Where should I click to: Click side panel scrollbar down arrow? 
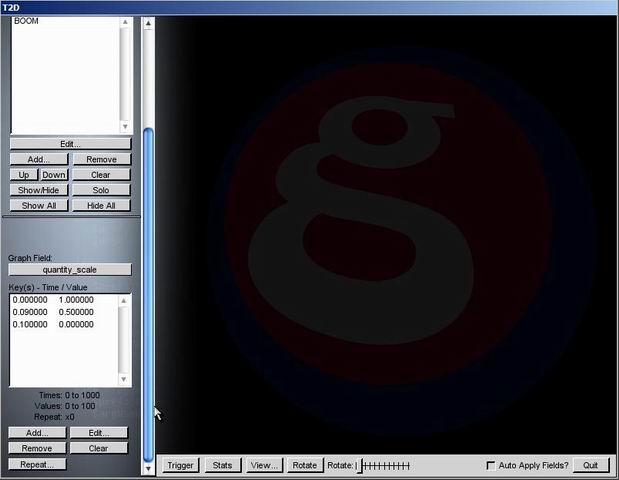click(148, 469)
